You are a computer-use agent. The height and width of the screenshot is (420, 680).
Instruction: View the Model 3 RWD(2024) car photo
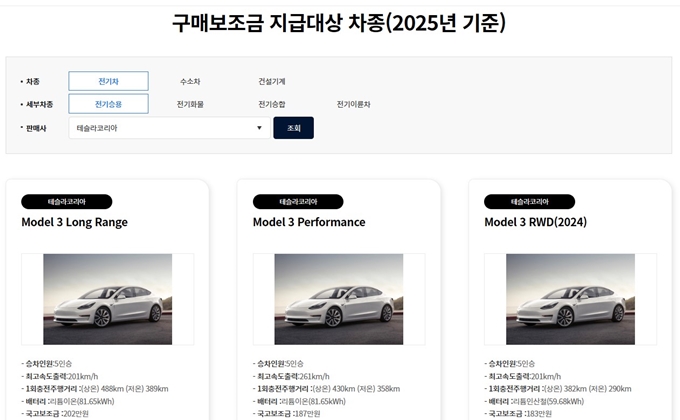[x=570, y=299]
